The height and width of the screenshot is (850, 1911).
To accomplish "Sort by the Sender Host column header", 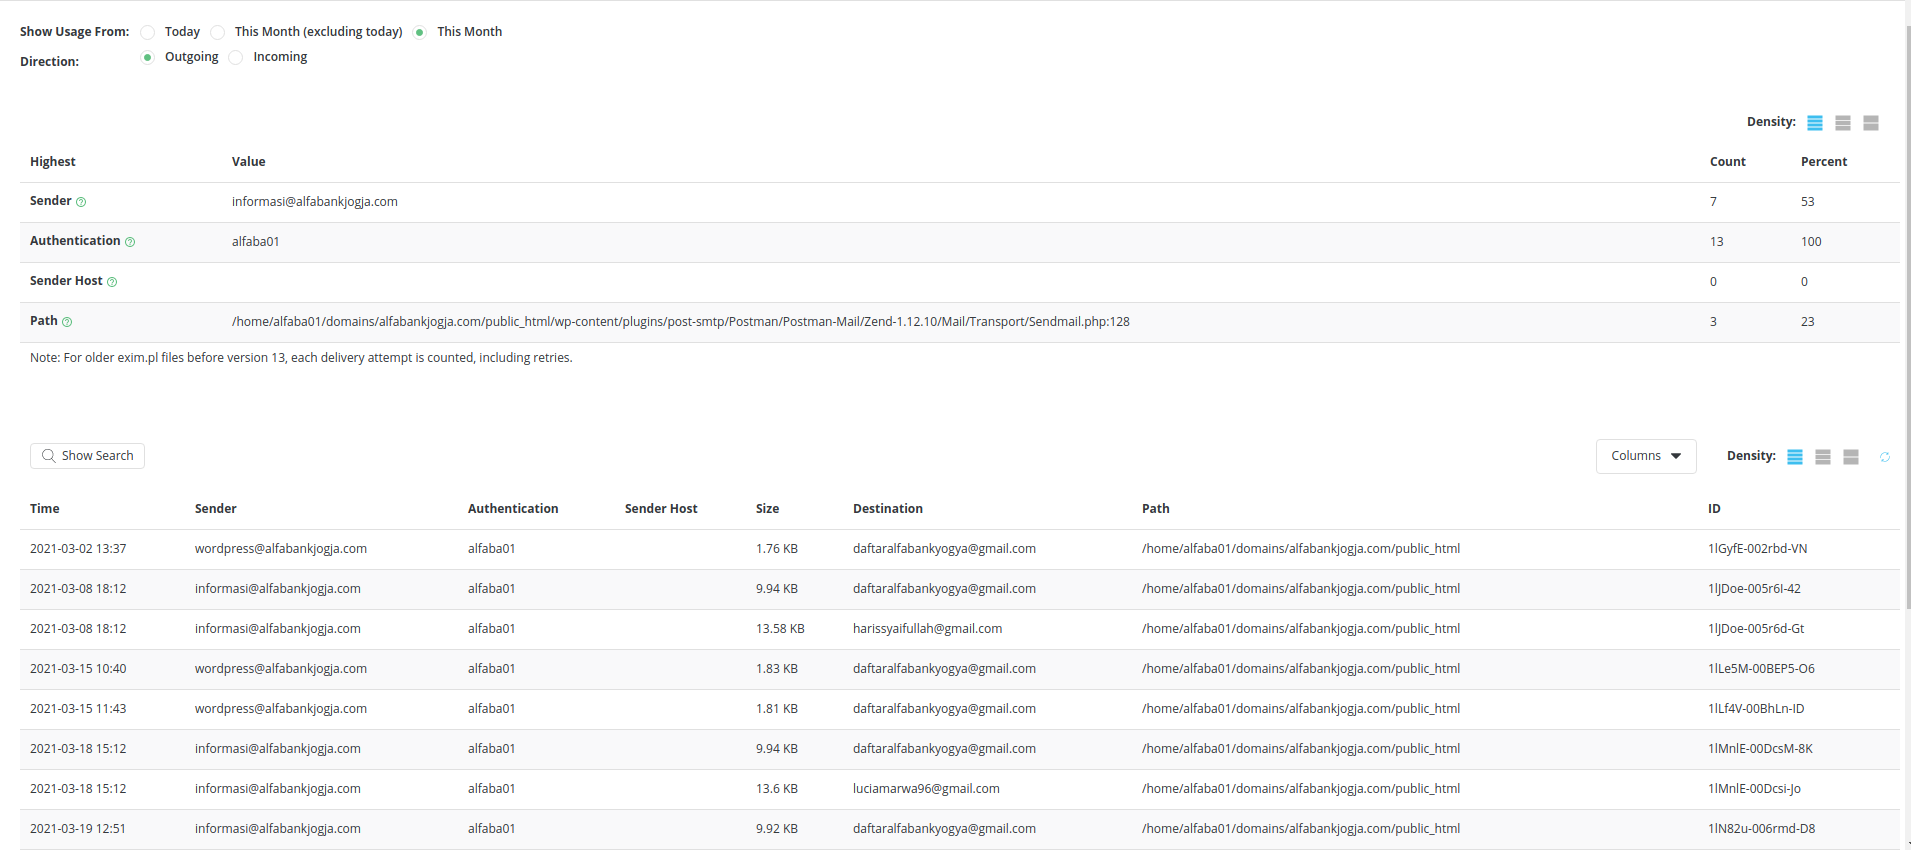I will coord(661,509).
